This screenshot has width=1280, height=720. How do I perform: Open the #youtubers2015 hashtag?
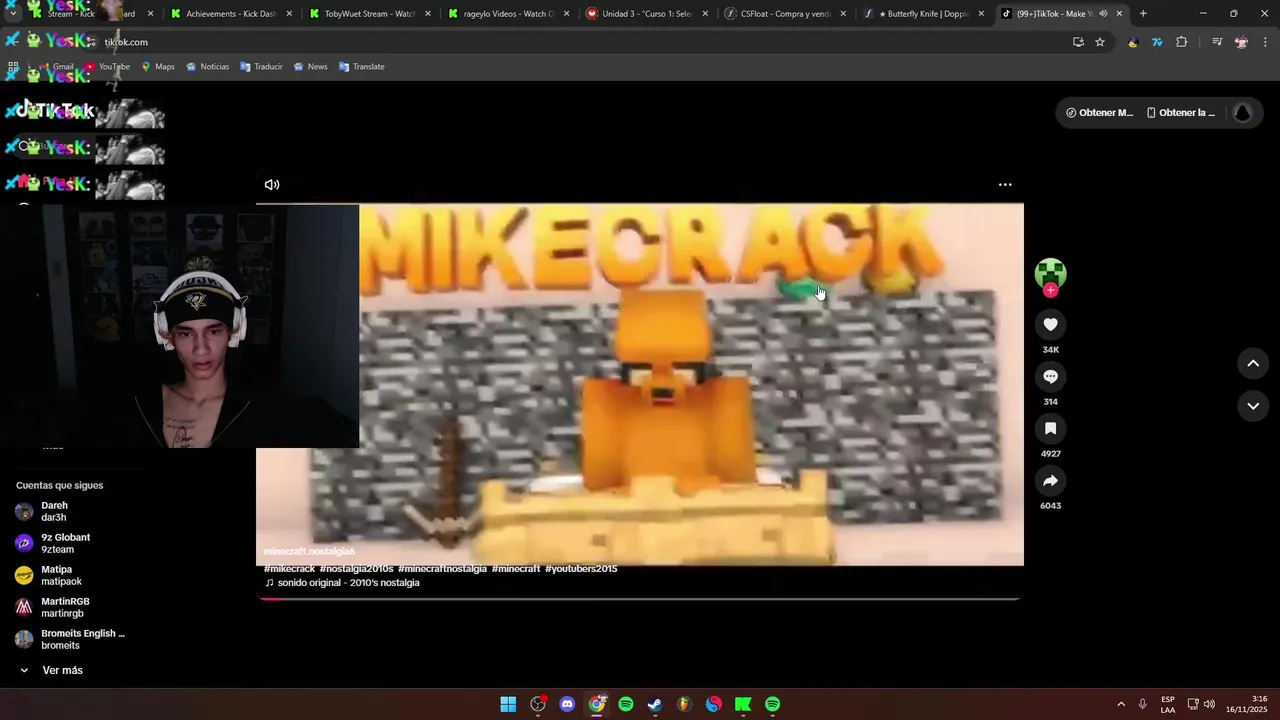581,569
